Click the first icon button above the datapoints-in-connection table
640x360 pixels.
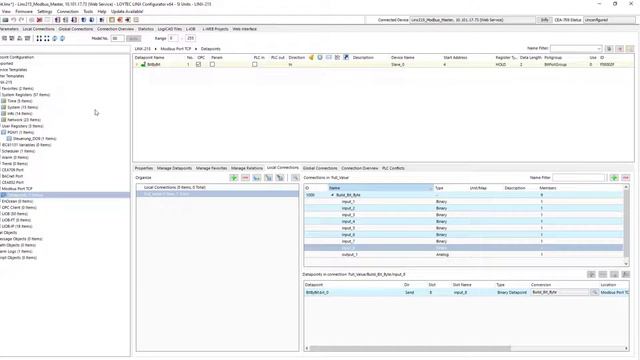pyautogui.click(x=591, y=274)
